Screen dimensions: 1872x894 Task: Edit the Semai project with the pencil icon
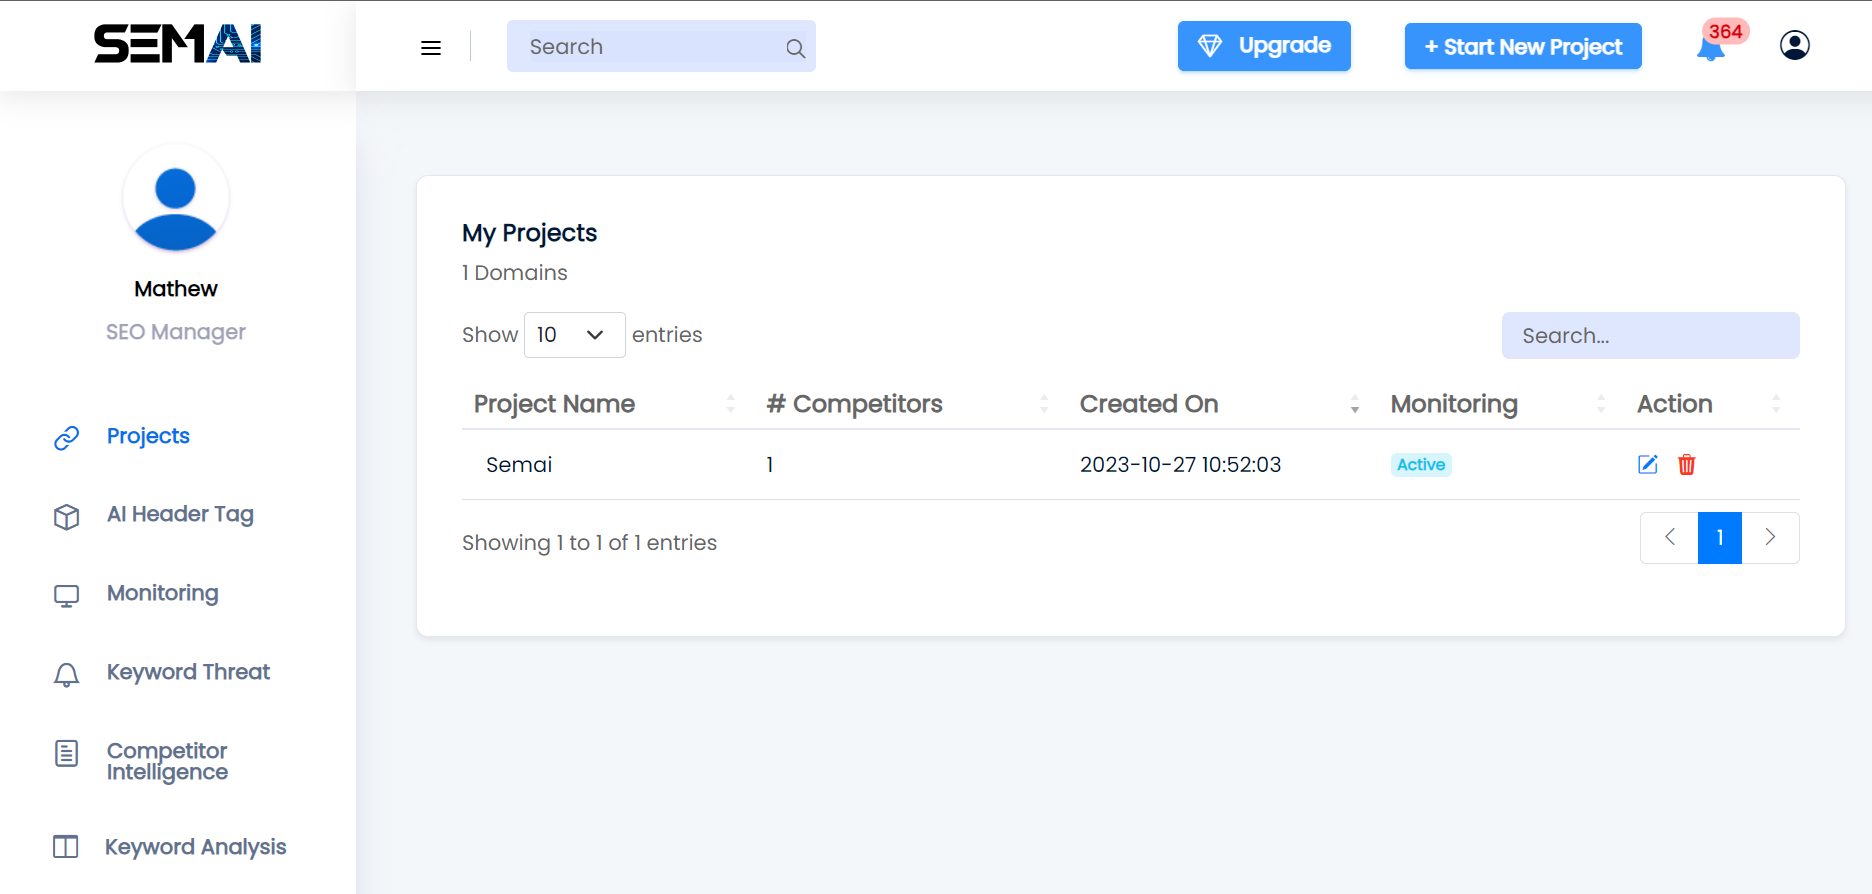pos(1647,464)
